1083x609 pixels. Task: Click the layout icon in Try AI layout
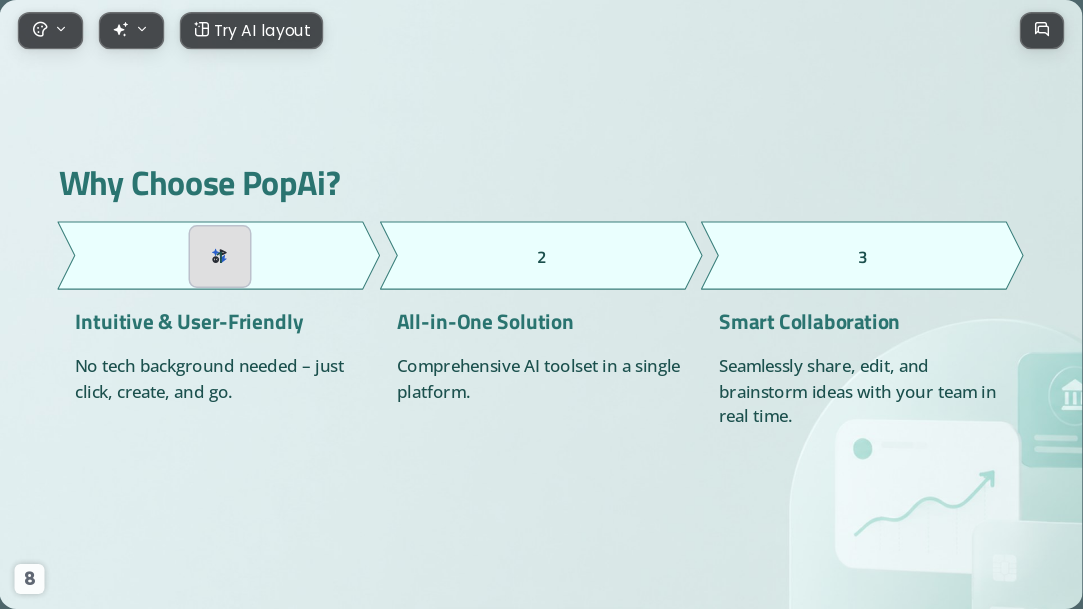point(201,30)
